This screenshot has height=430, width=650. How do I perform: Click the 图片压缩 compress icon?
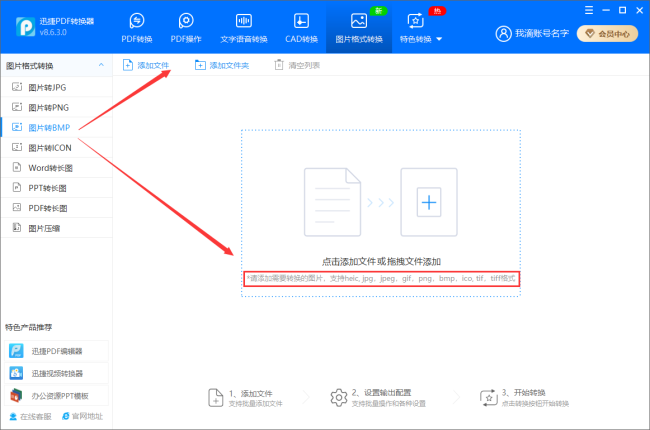point(17,227)
